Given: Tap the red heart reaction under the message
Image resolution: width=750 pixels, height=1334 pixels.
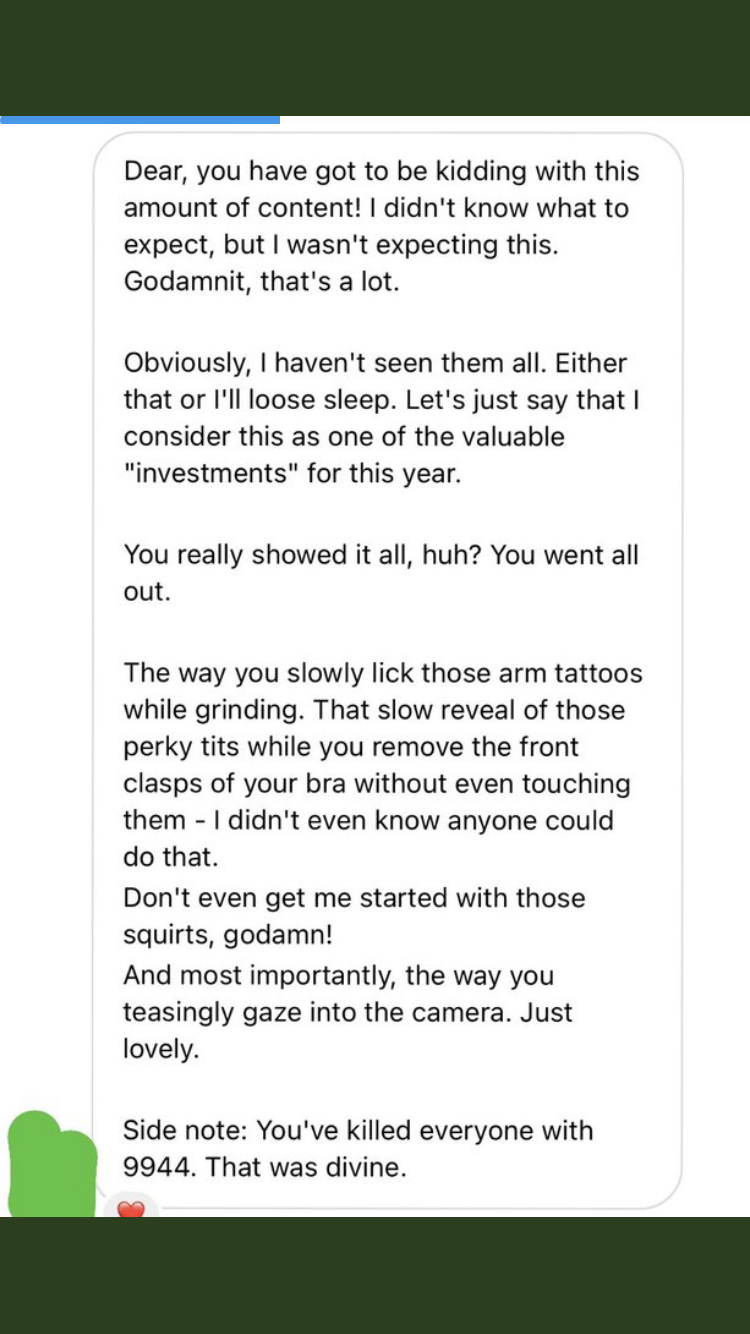Looking at the screenshot, I should 131,1208.
